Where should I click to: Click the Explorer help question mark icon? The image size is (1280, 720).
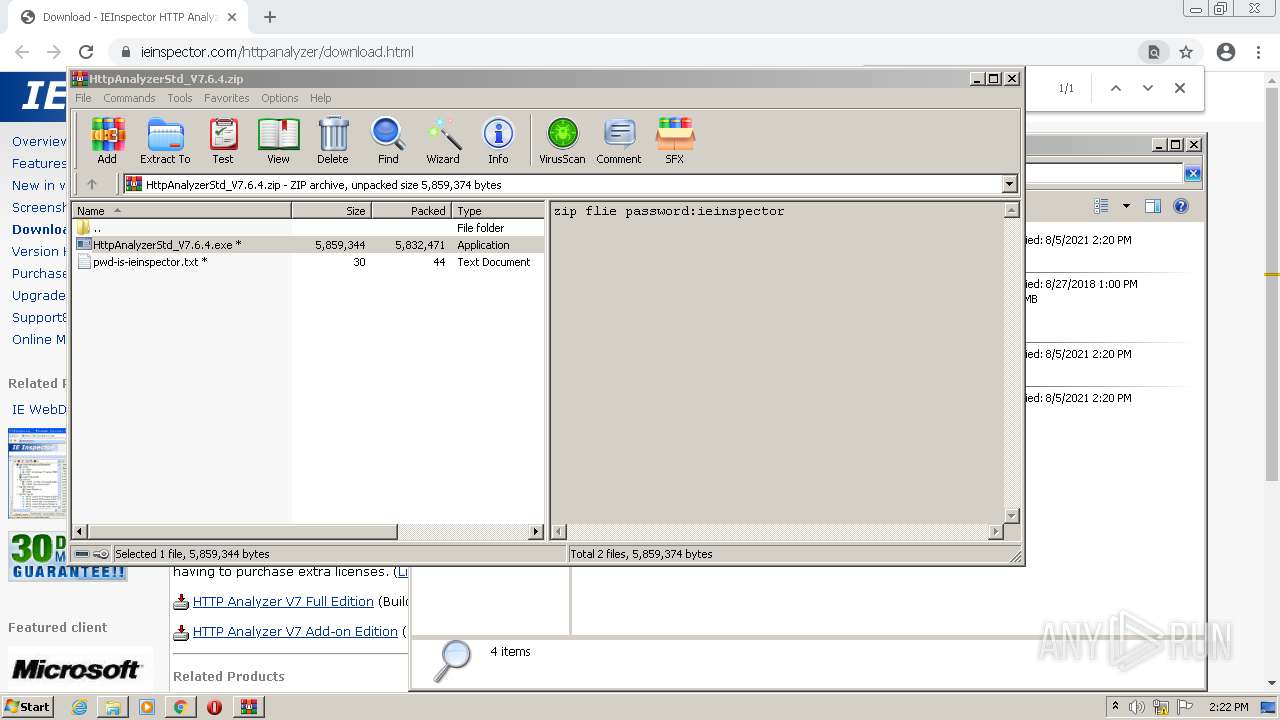tap(1181, 206)
